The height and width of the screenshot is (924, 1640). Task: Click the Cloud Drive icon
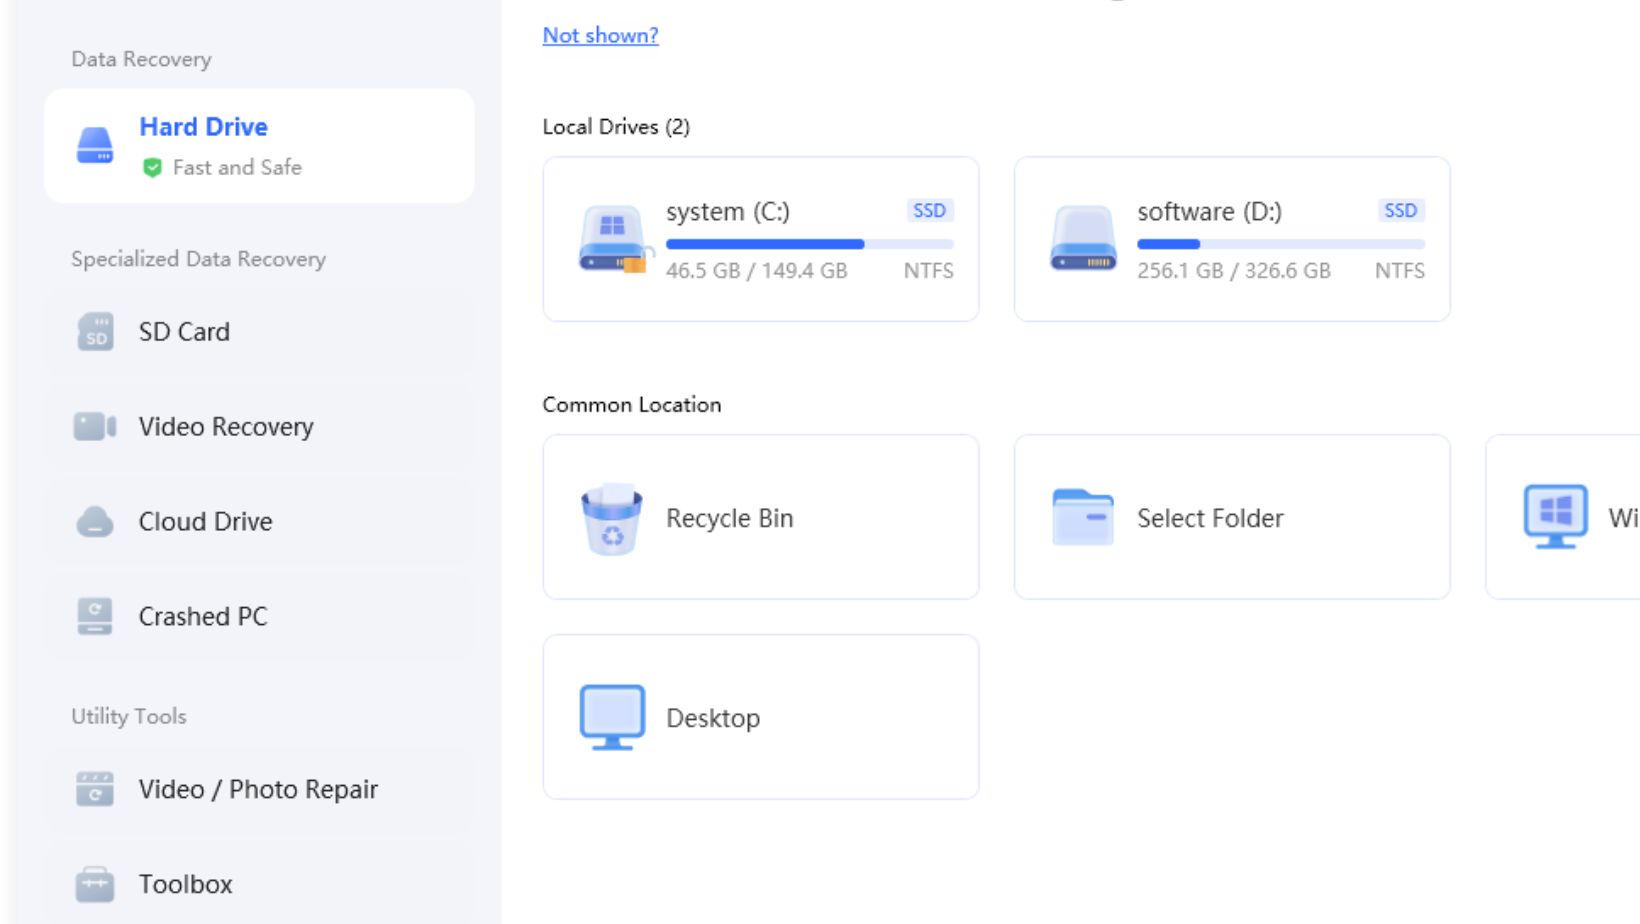(x=95, y=522)
